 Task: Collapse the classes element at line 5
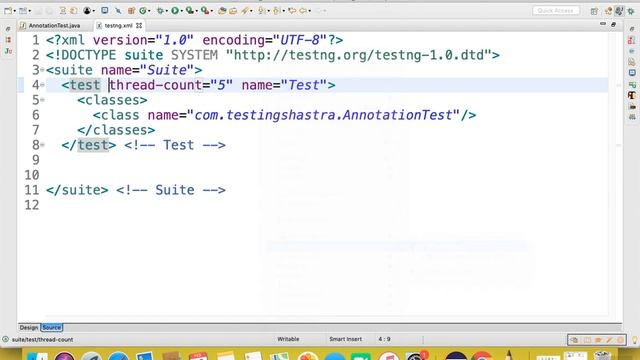[x=42, y=100]
